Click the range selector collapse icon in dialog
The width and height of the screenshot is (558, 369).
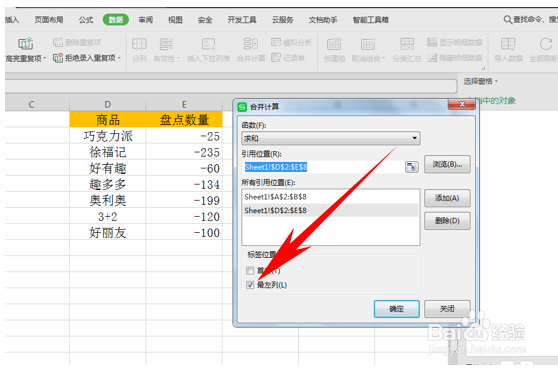(x=412, y=167)
